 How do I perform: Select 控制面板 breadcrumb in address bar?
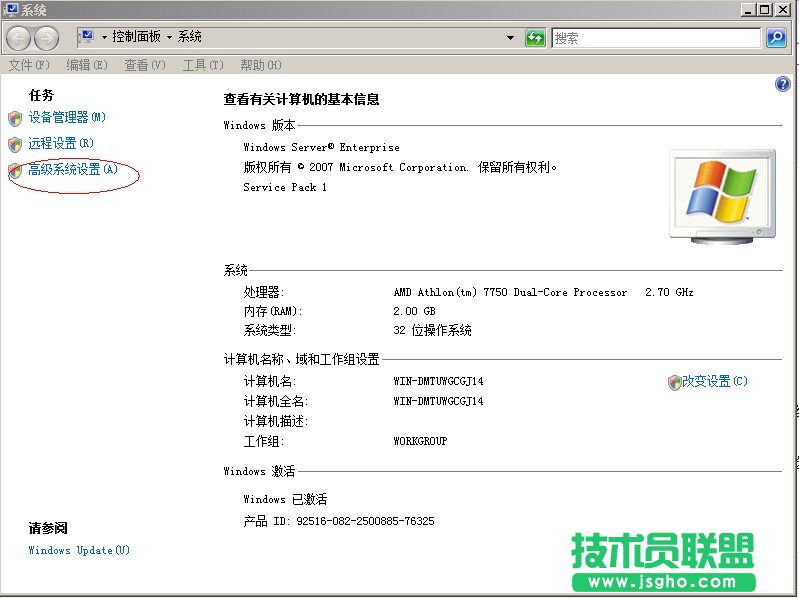coord(137,36)
